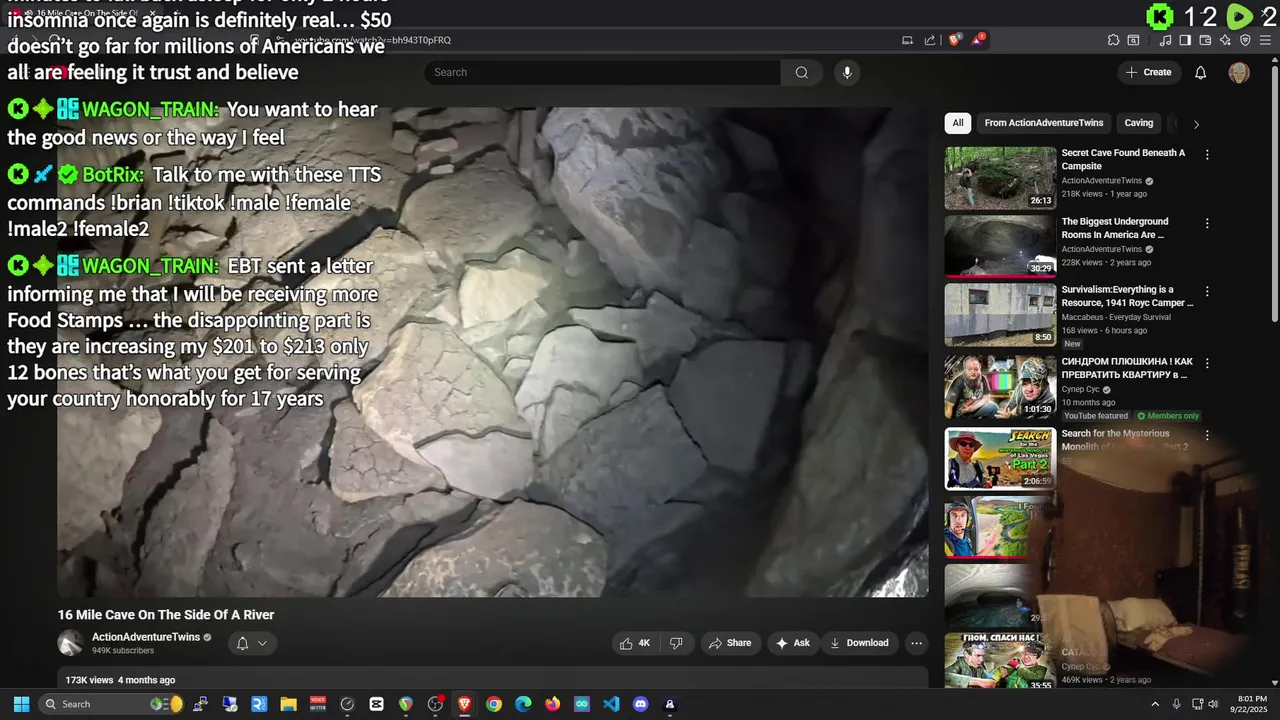Click the Windows taskbar Search box
Viewport: 1280px width, 720px height.
[110, 704]
